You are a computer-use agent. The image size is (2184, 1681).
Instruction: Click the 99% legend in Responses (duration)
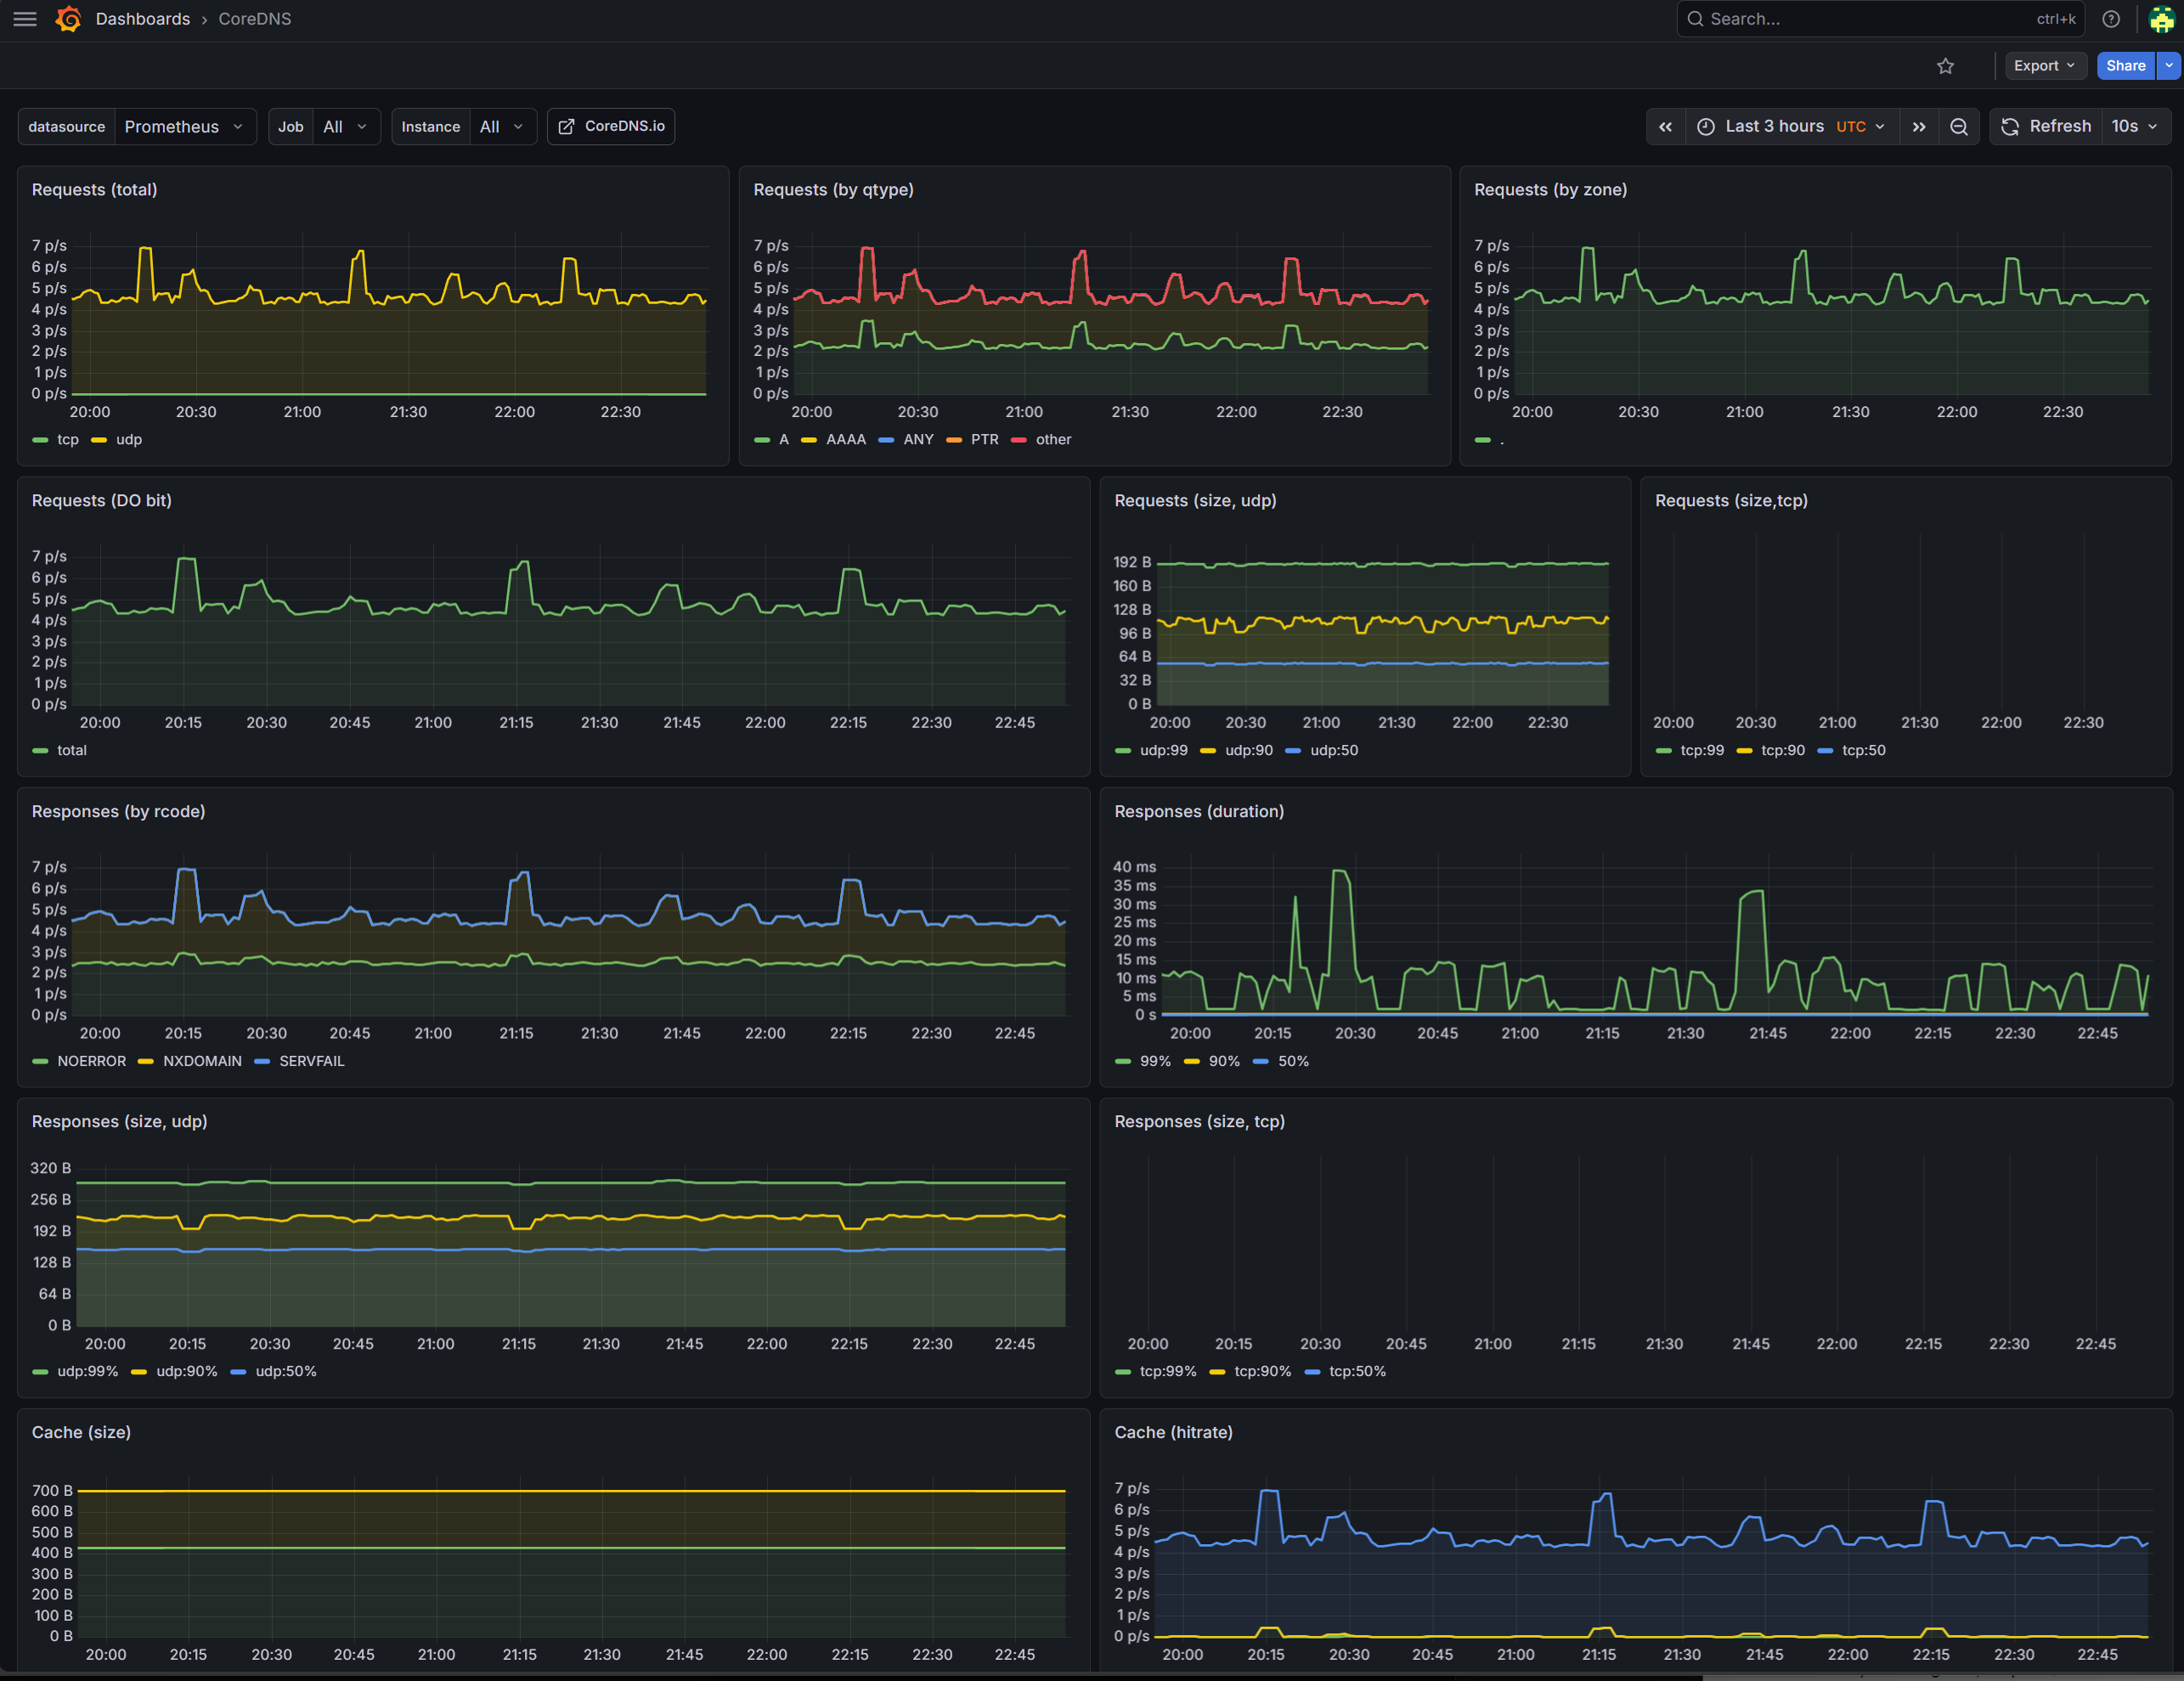click(1155, 1062)
